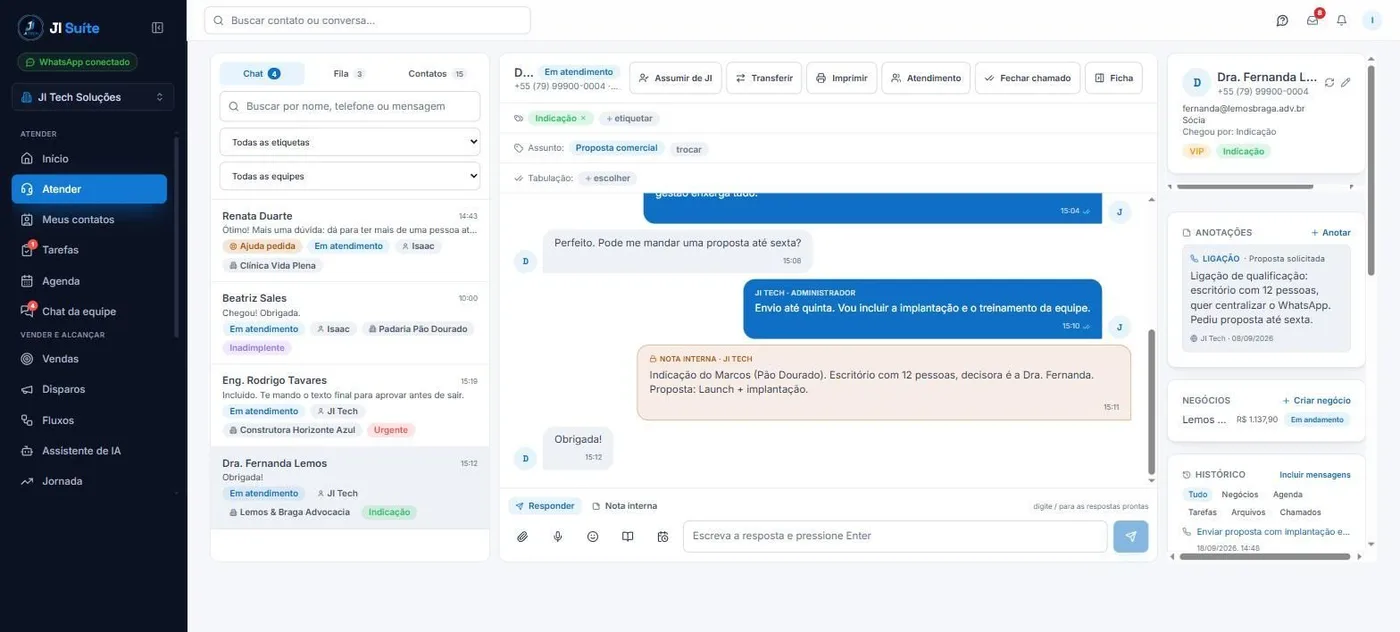1400x632 pixels.
Task: Open Beatriz Sales conversation
Action: pos(350,323)
